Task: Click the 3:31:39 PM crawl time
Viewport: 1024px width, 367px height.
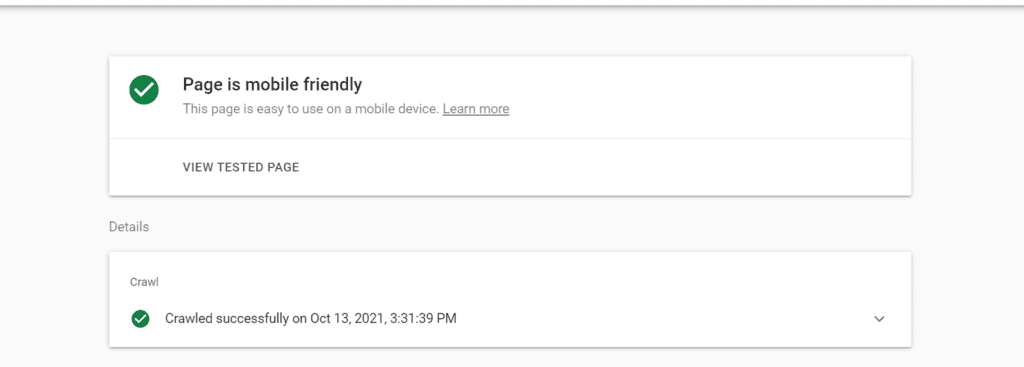Action: [x=423, y=319]
